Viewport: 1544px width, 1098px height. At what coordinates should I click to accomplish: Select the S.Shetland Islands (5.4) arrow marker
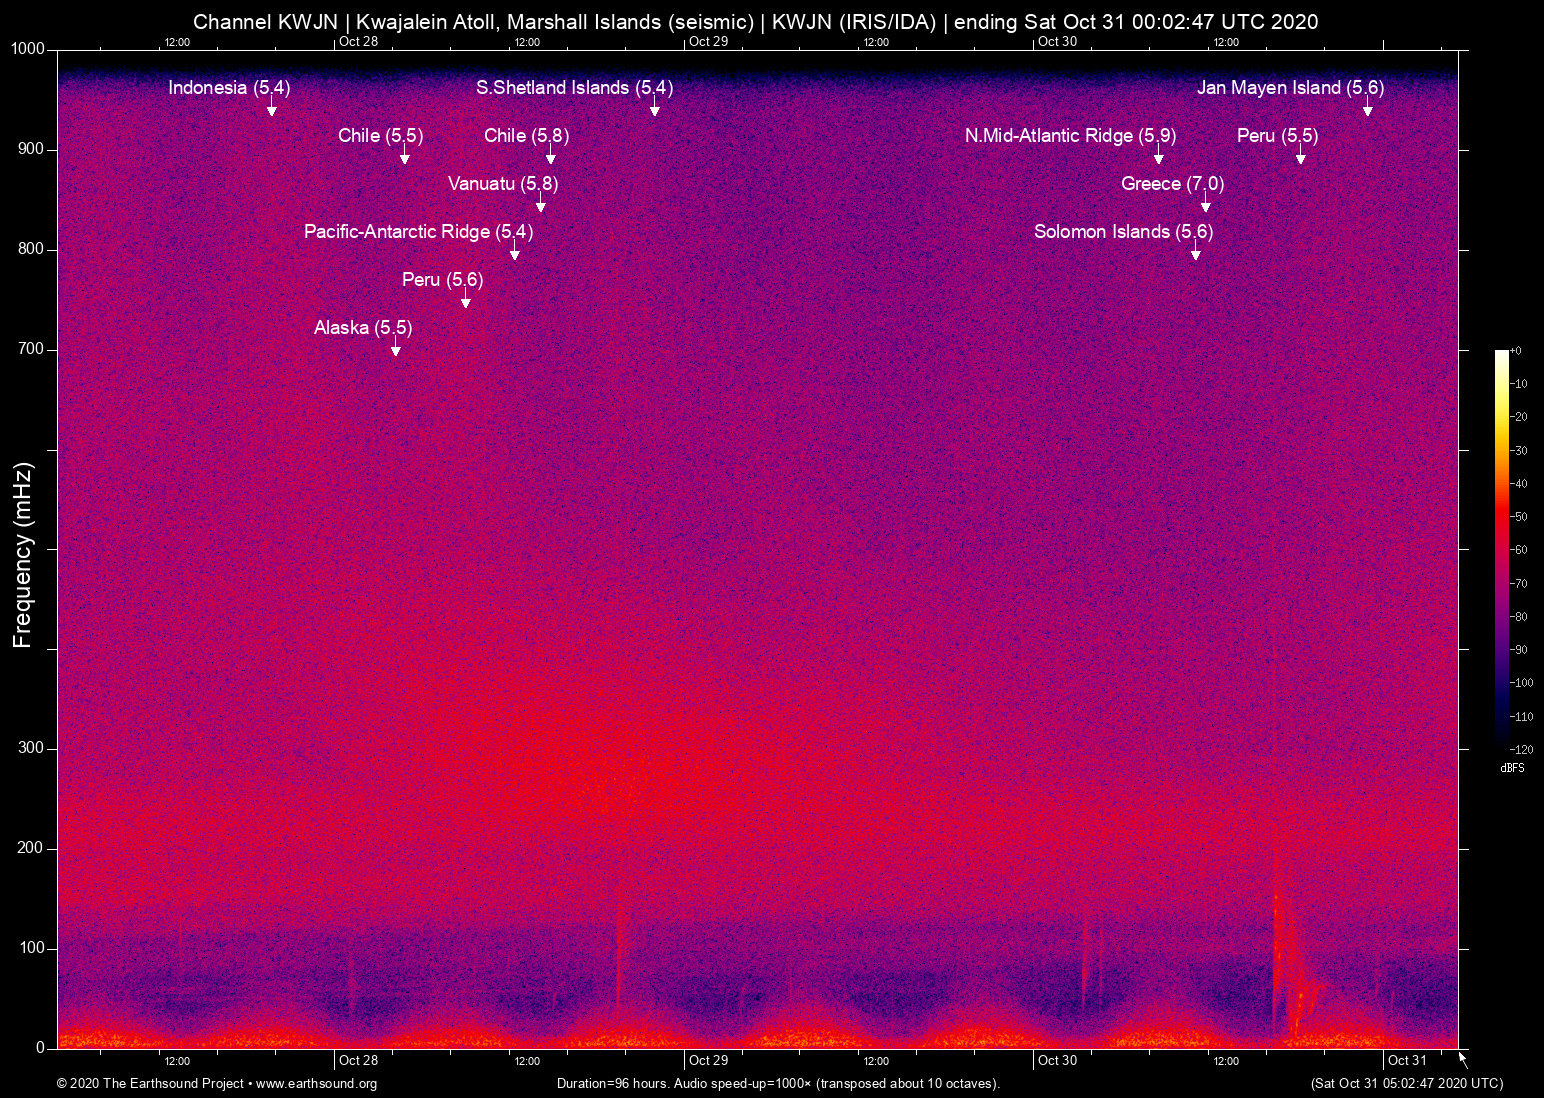pyautogui.click(x=654, y=109)
